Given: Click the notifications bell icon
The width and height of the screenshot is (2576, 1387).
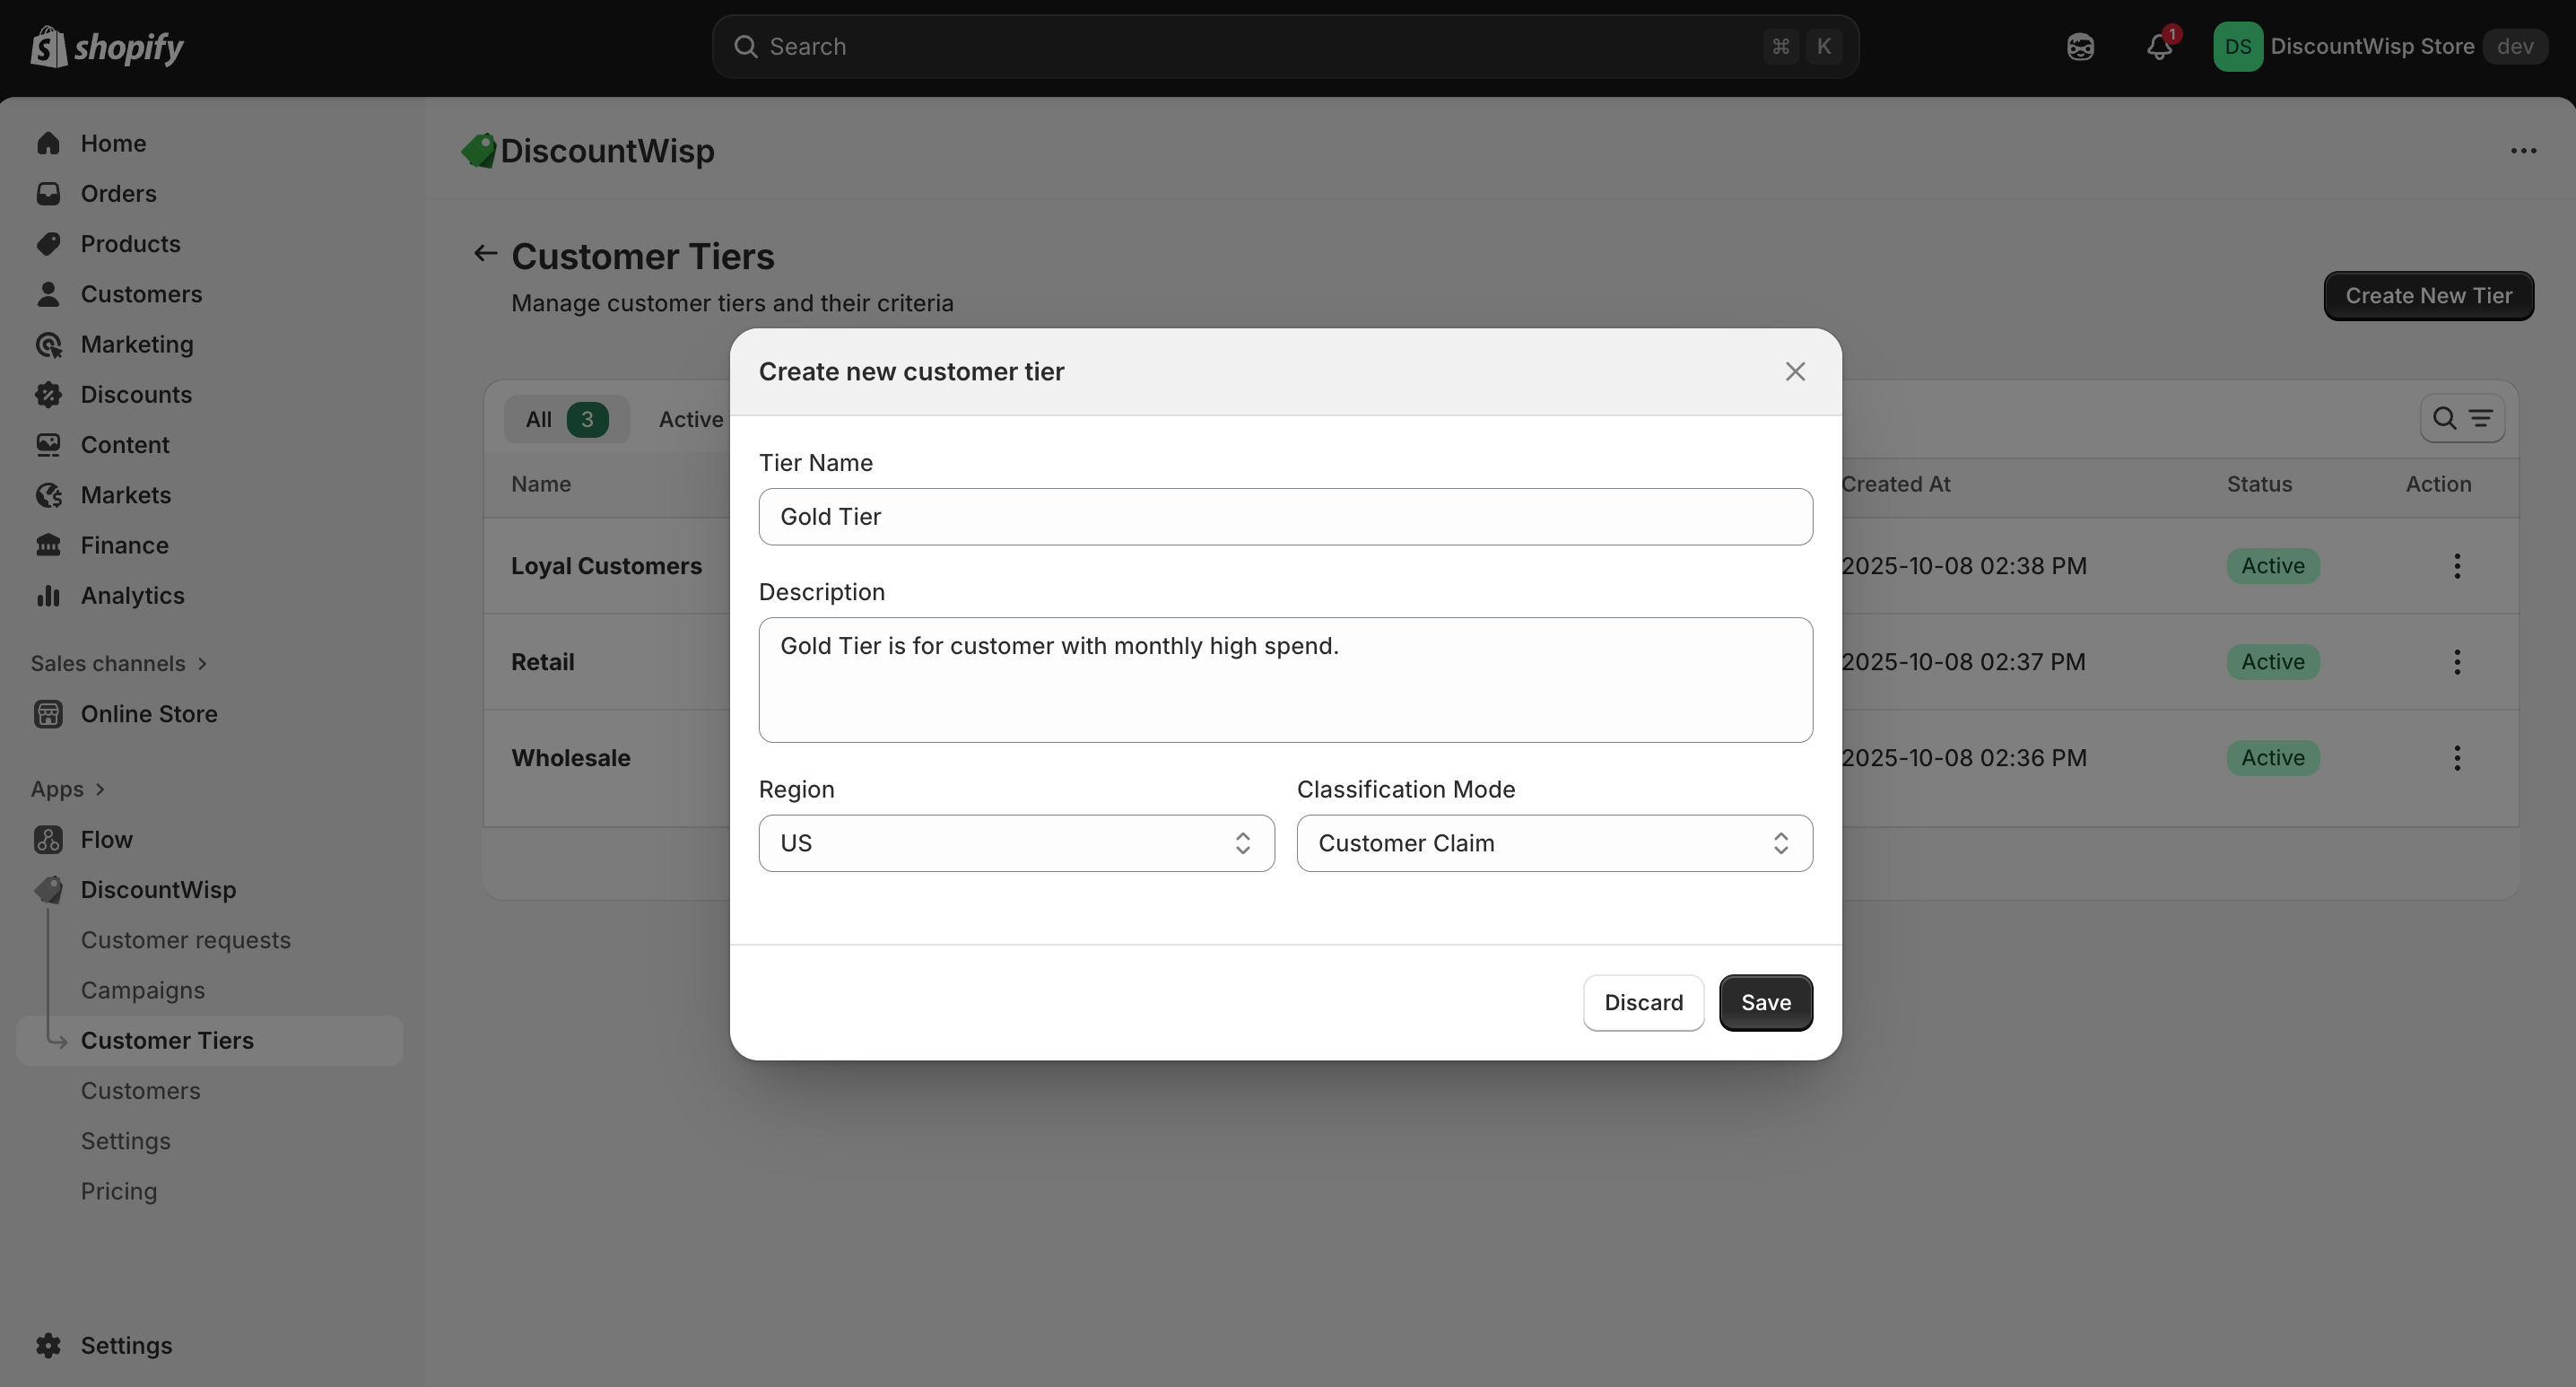Looking at the screenshot, I should click(2159, 47).
